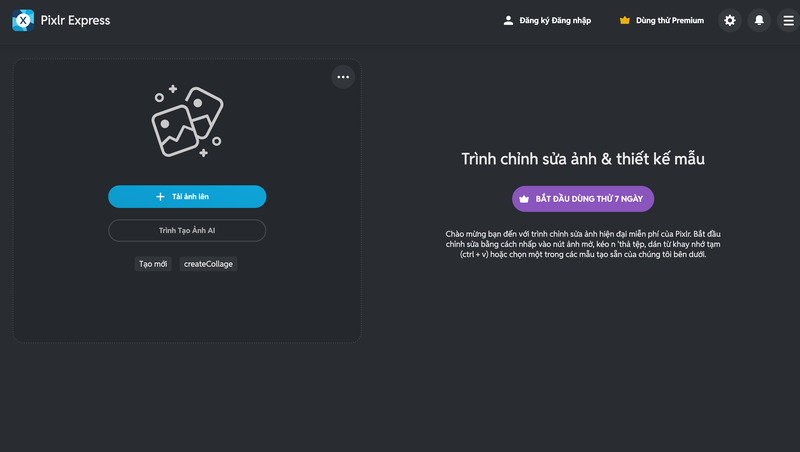Click the gold crown Premium icon
Viewport: 800px width, 452px height.
coord(624,20)
